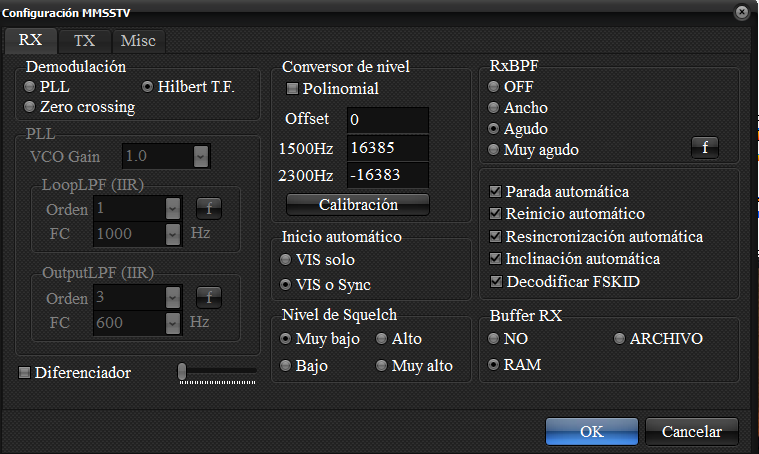Switch to the TX tab
Viewport: 759px width, 454px height.
(84, 41)
